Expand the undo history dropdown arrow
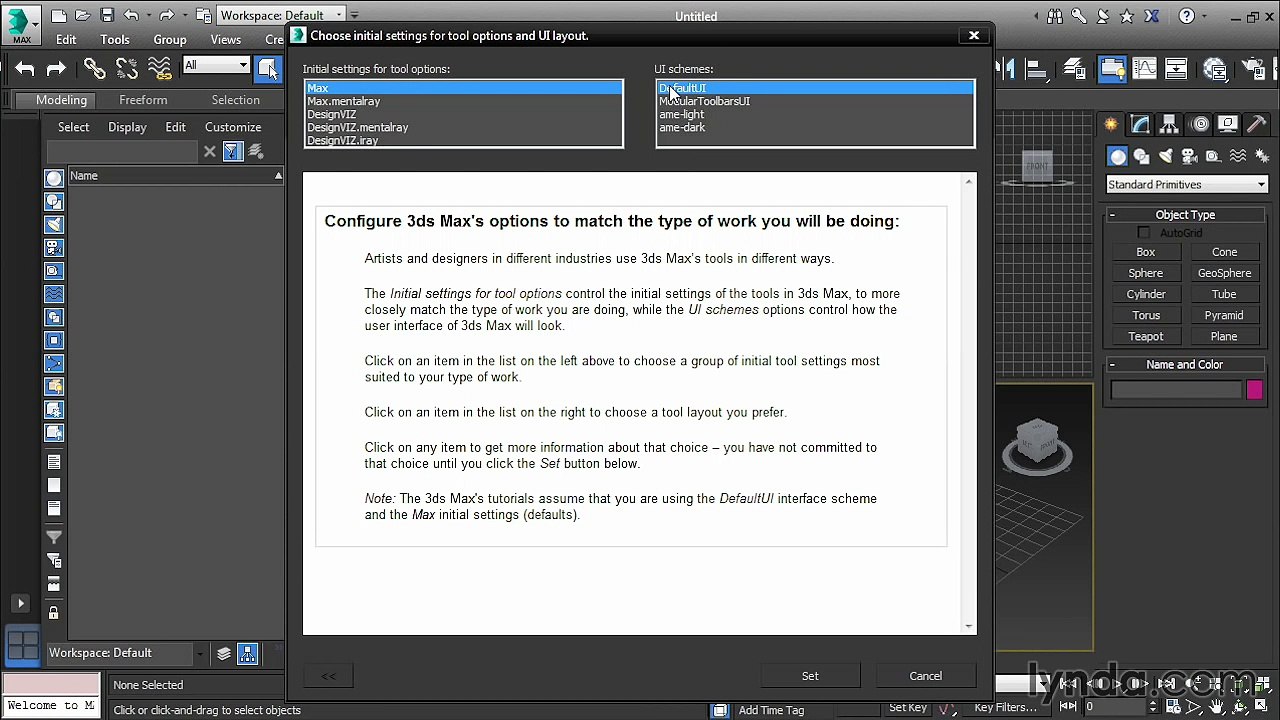This screenshot has height=720, width=1280. click(148, 16)
